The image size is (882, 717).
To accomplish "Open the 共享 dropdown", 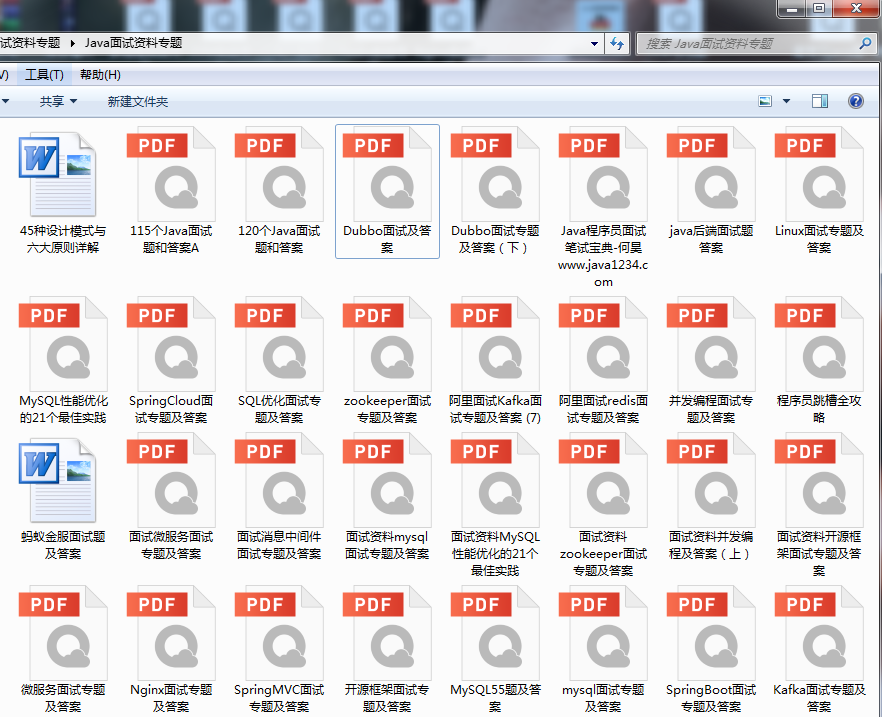I will click(x=58, y=102).
